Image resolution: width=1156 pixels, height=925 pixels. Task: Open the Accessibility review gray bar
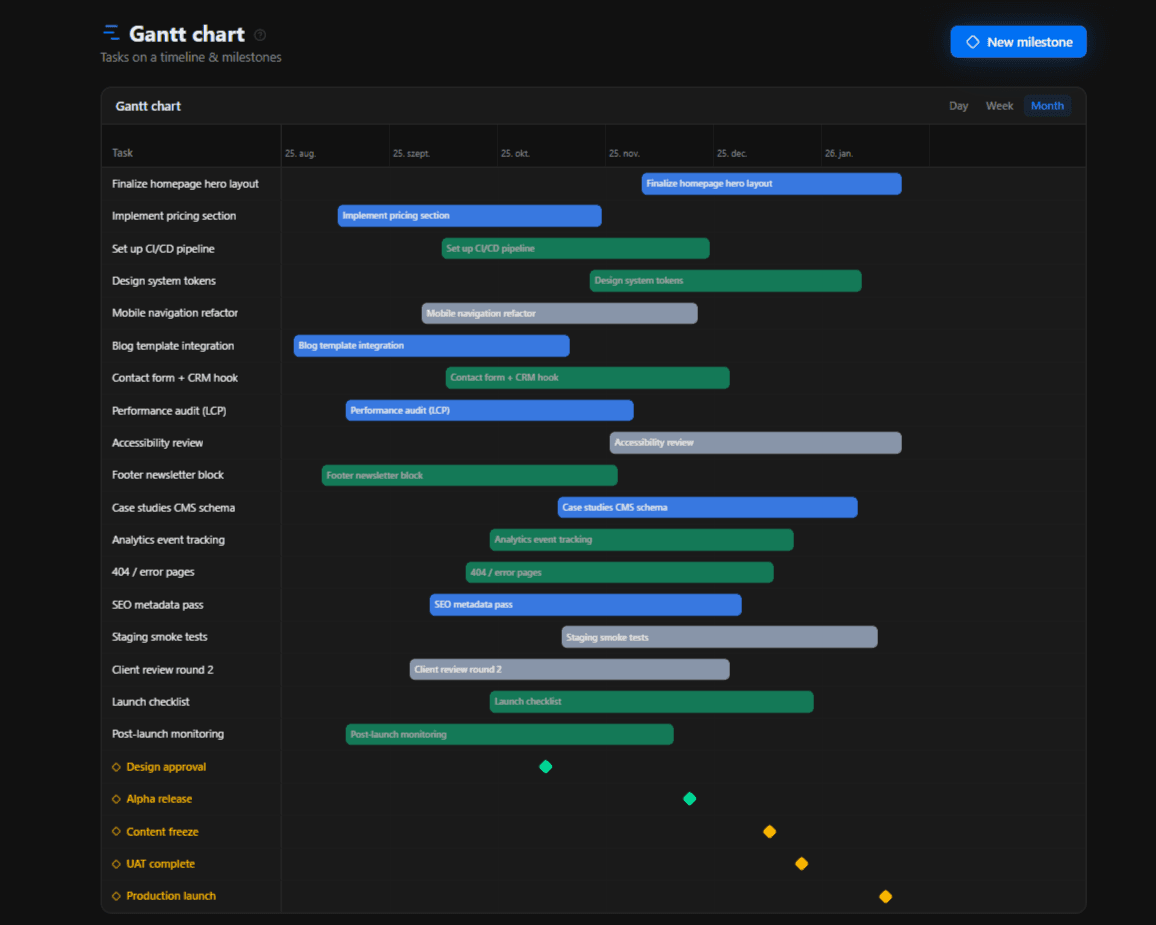click(756, 443)
